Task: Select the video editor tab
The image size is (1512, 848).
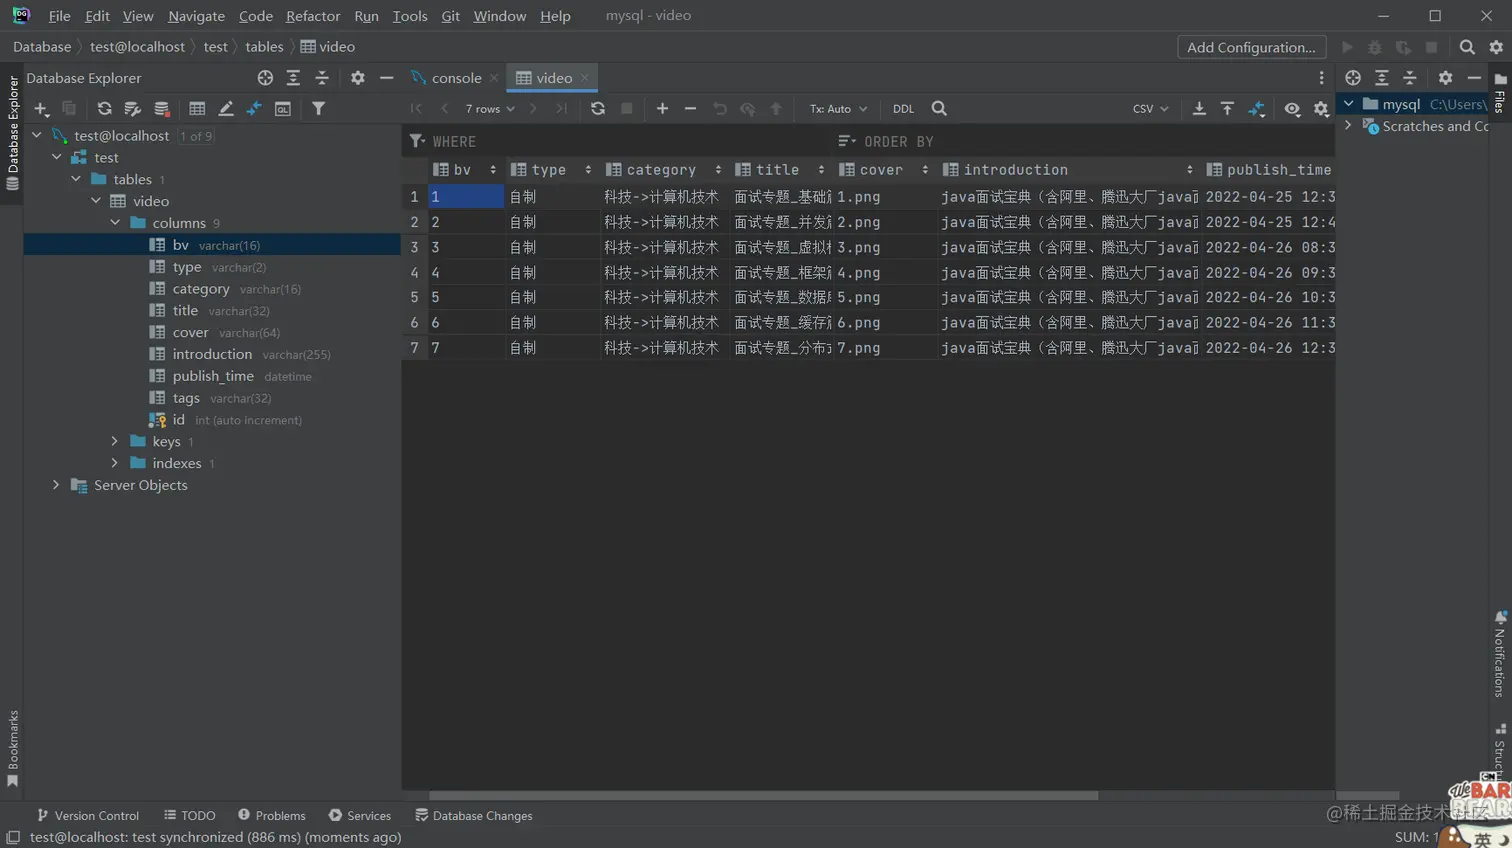Action: 553,78
